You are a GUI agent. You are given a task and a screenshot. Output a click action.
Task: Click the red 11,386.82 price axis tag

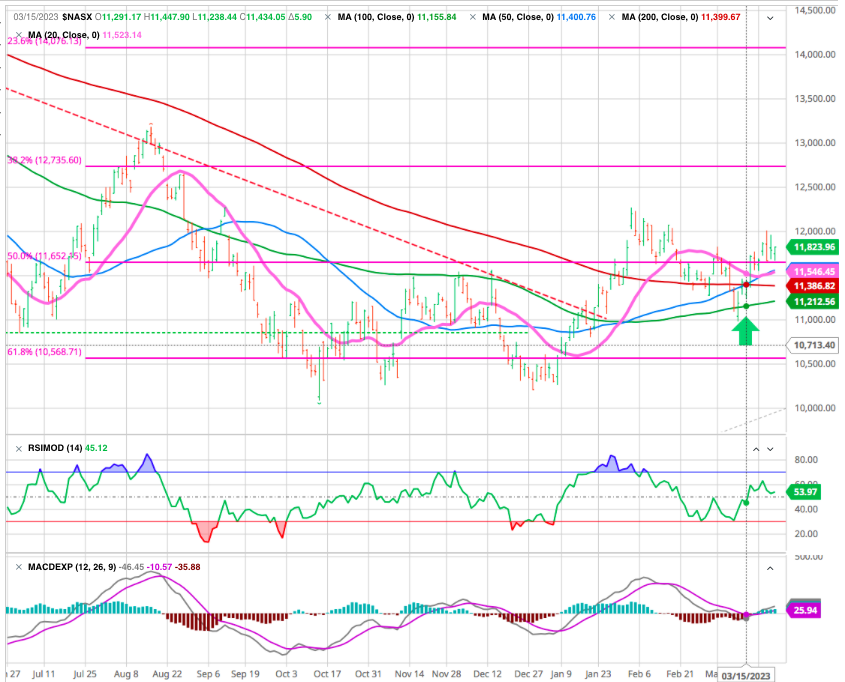point(812,285)
